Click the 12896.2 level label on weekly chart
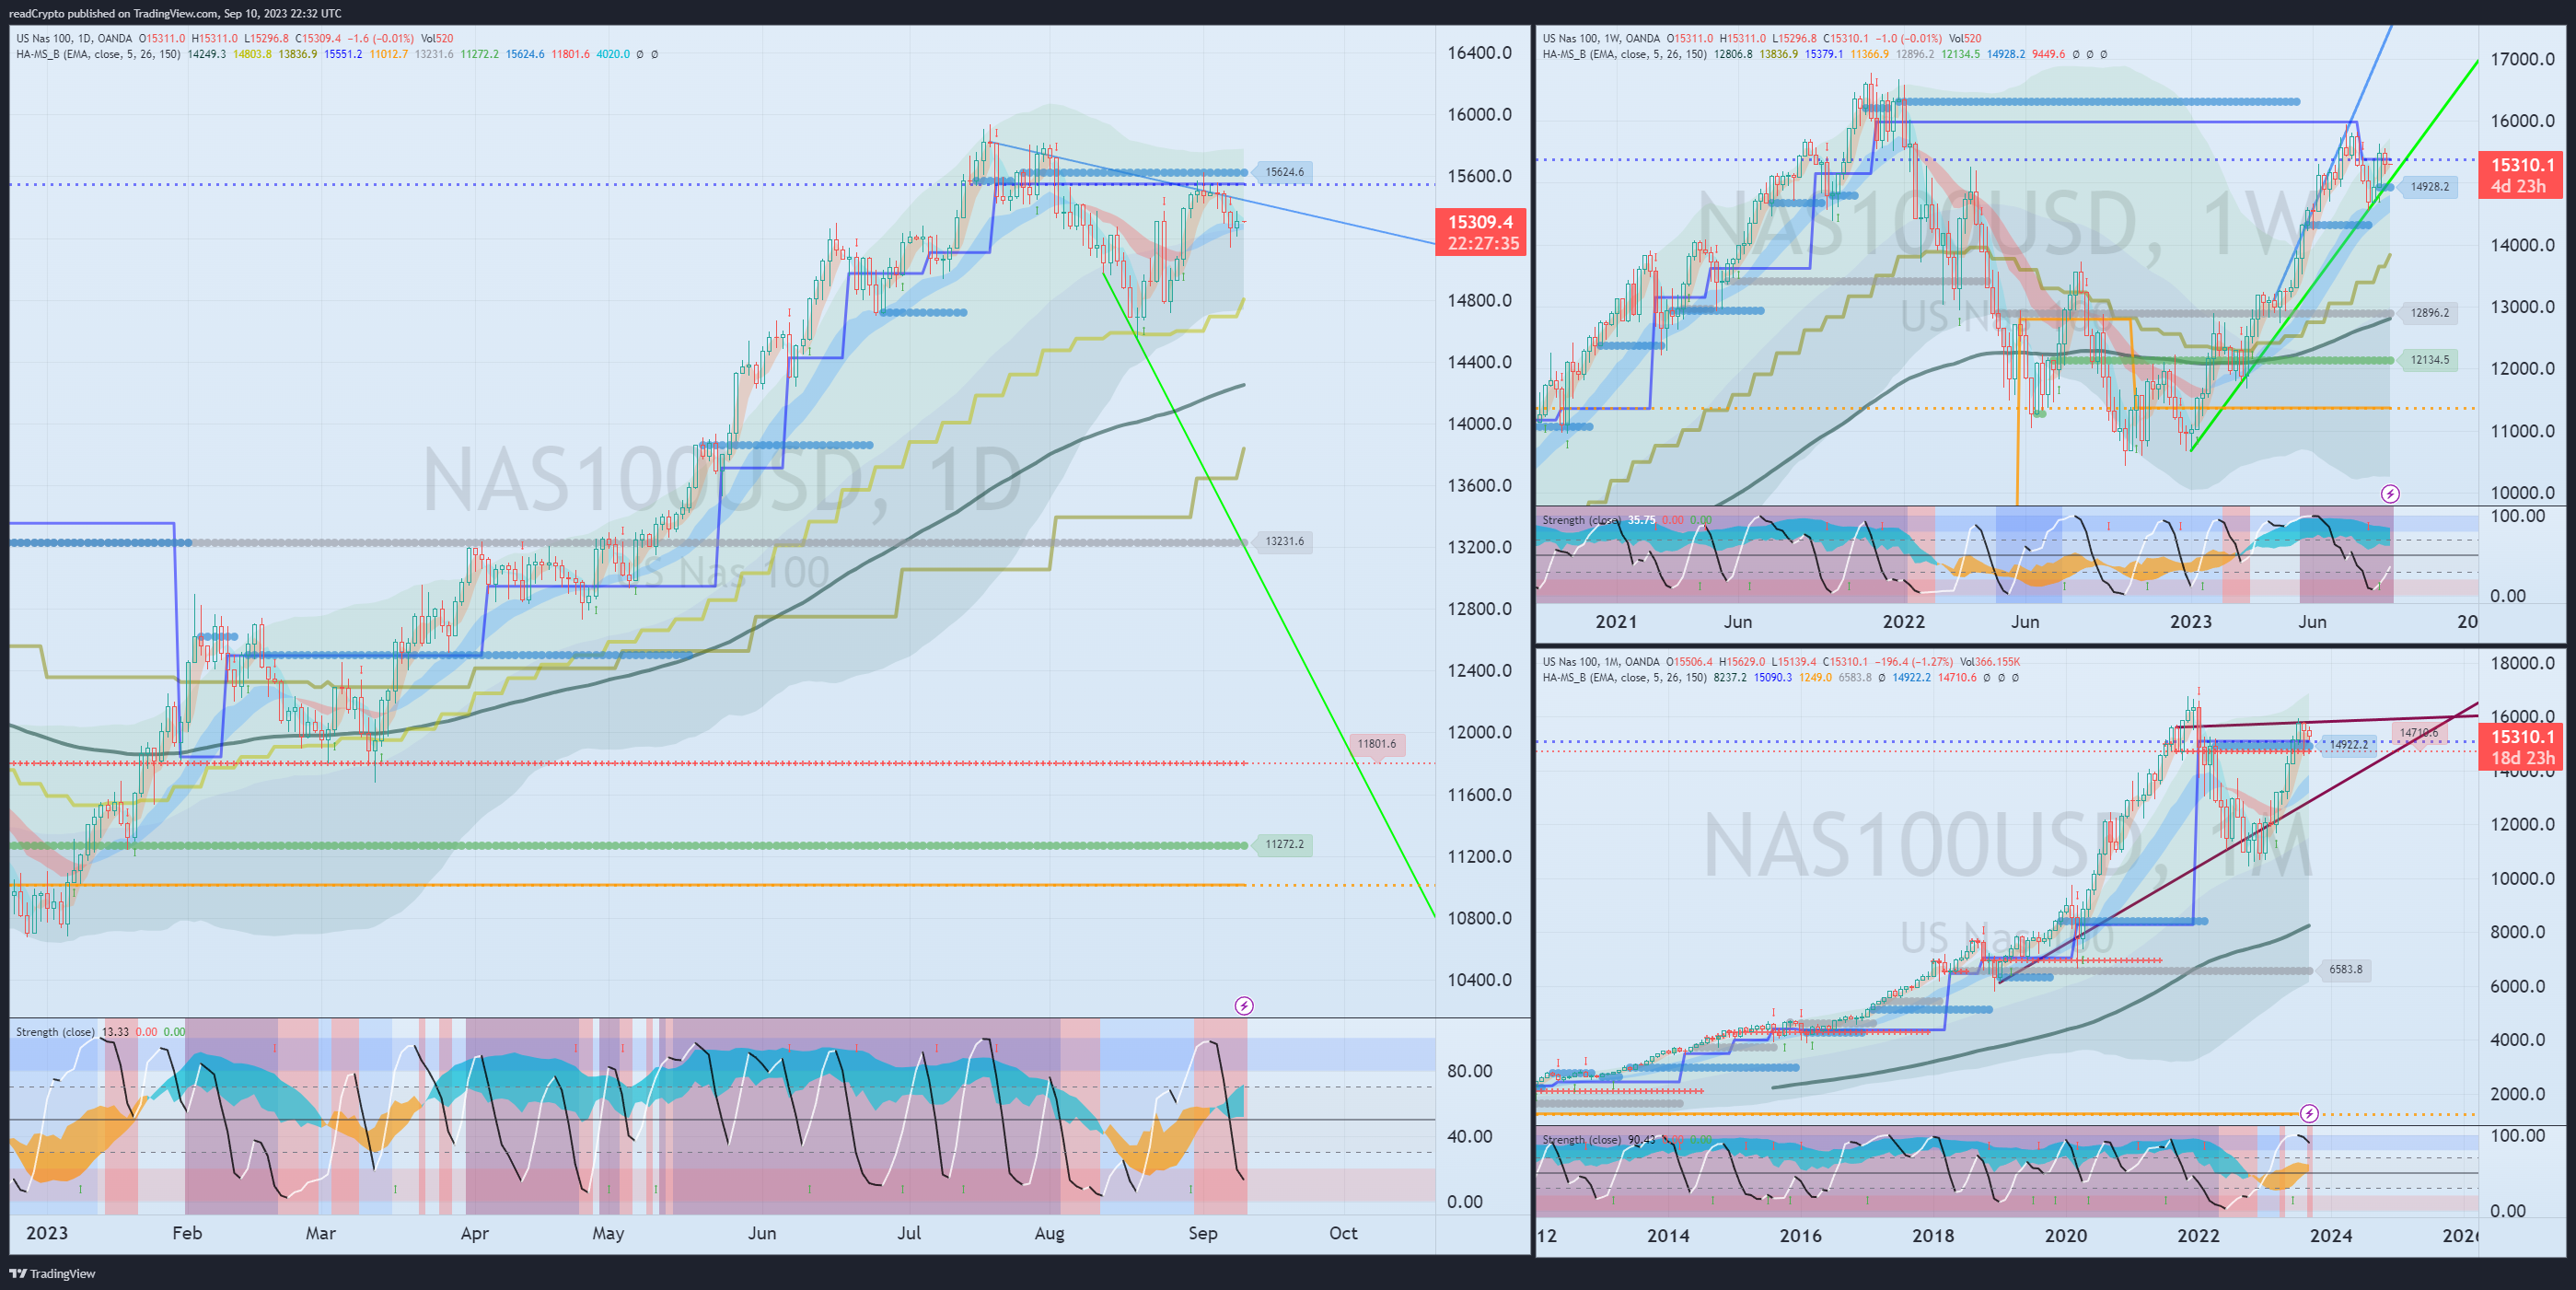The height and width of the screenshot is (1290, 2576). click(x=2429, y=313)
